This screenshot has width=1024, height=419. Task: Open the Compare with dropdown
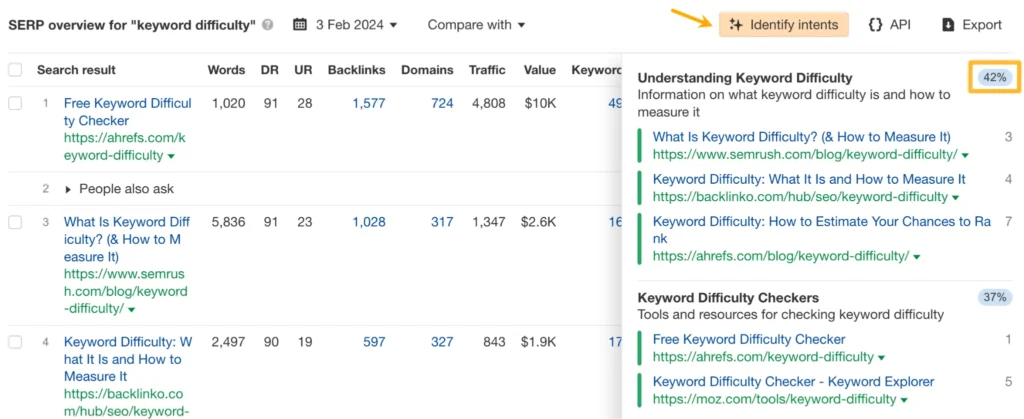click(x=476, y=25)
